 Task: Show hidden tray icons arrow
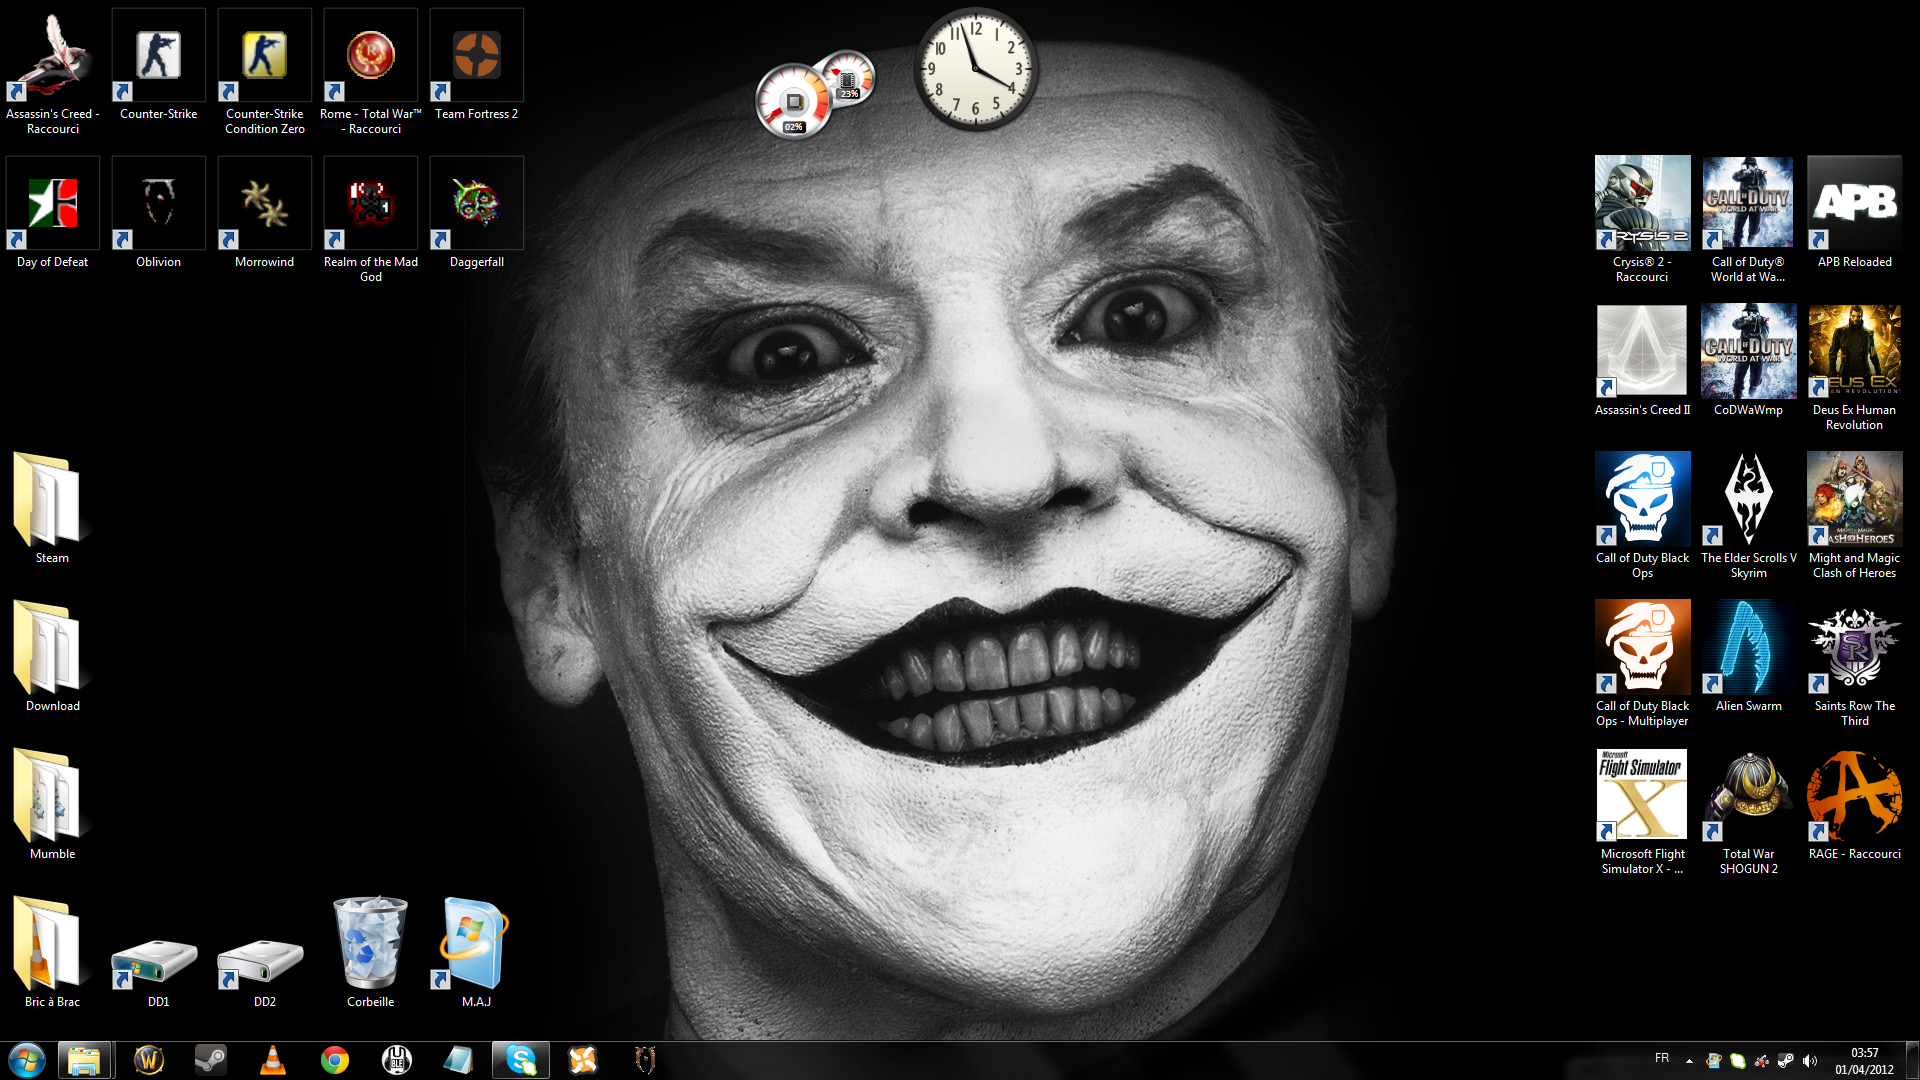[x=1689, y=1061]
